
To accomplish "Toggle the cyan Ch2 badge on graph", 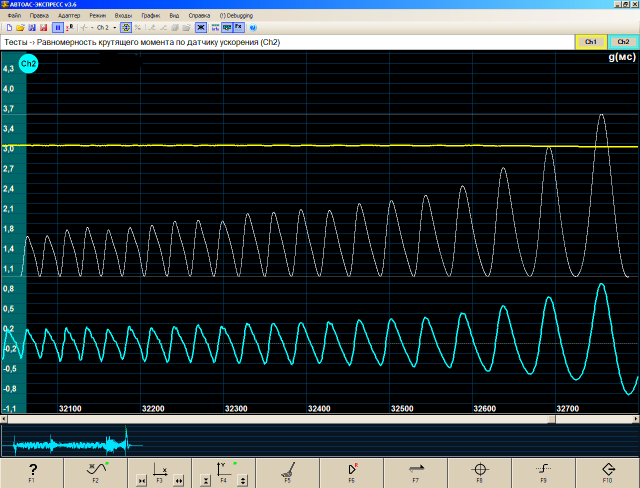I will click(x=28, y=65).
